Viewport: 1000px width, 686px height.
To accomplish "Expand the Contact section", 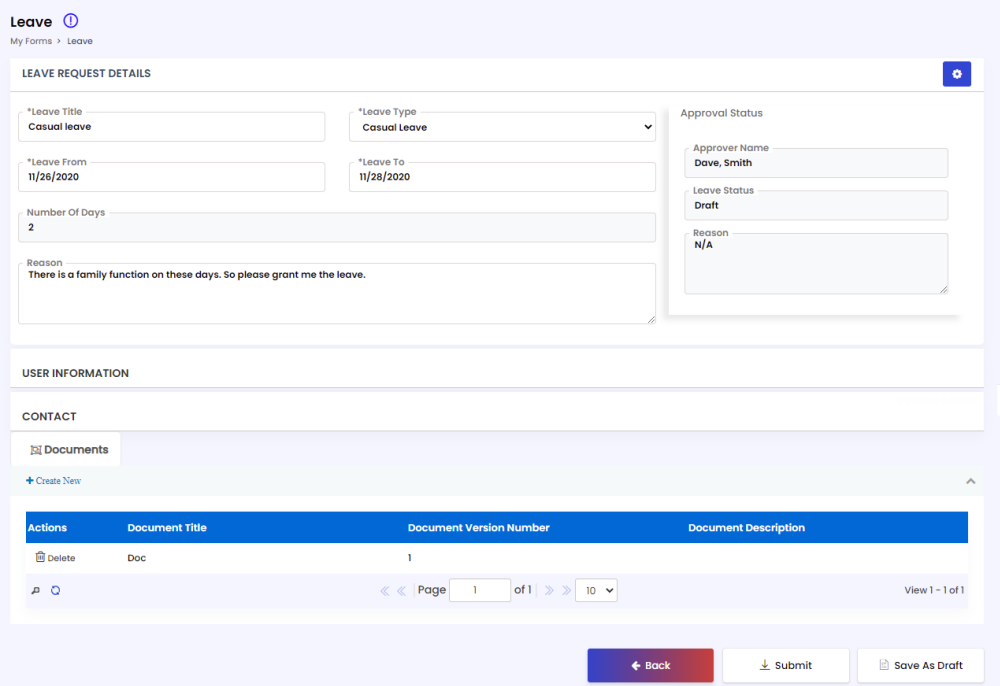I will (x=50, y=416).
